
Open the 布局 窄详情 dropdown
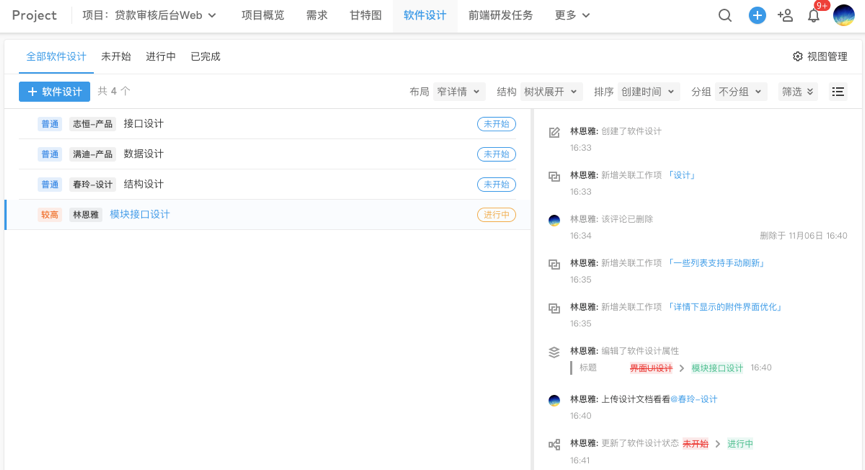pyautogui.click(x=458, y=92)
